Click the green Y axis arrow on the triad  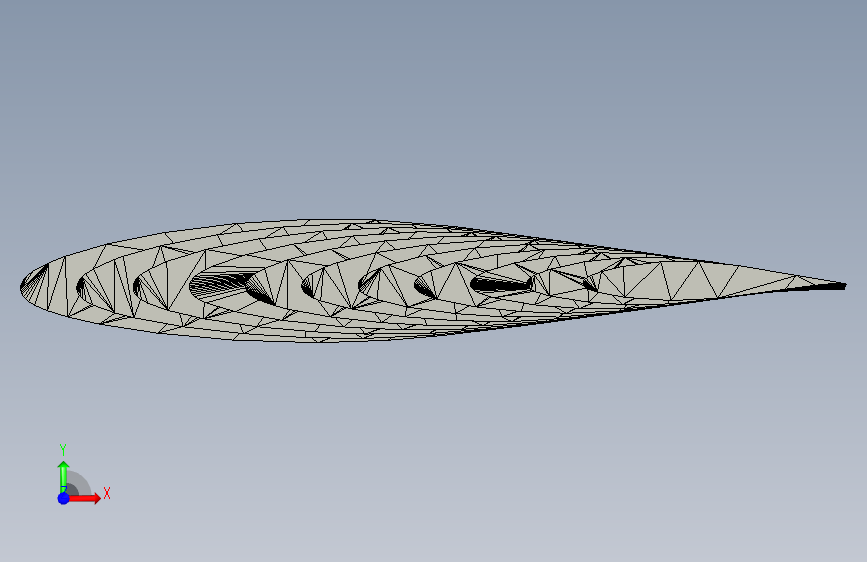point(64,476)
